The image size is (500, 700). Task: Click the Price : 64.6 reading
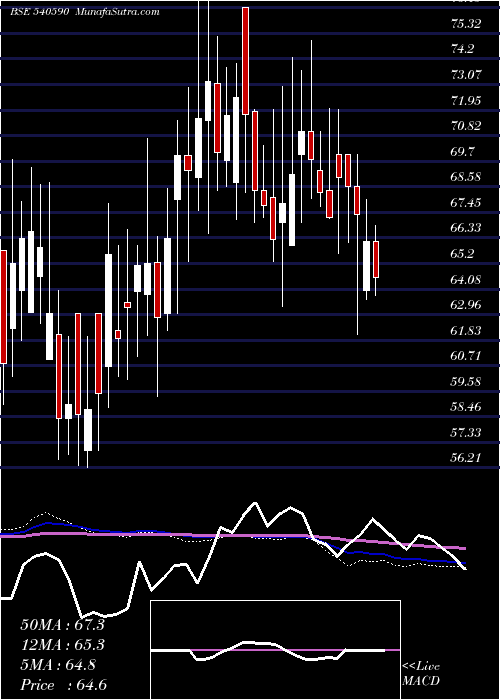pyautogui.click(x=63, y=685)
